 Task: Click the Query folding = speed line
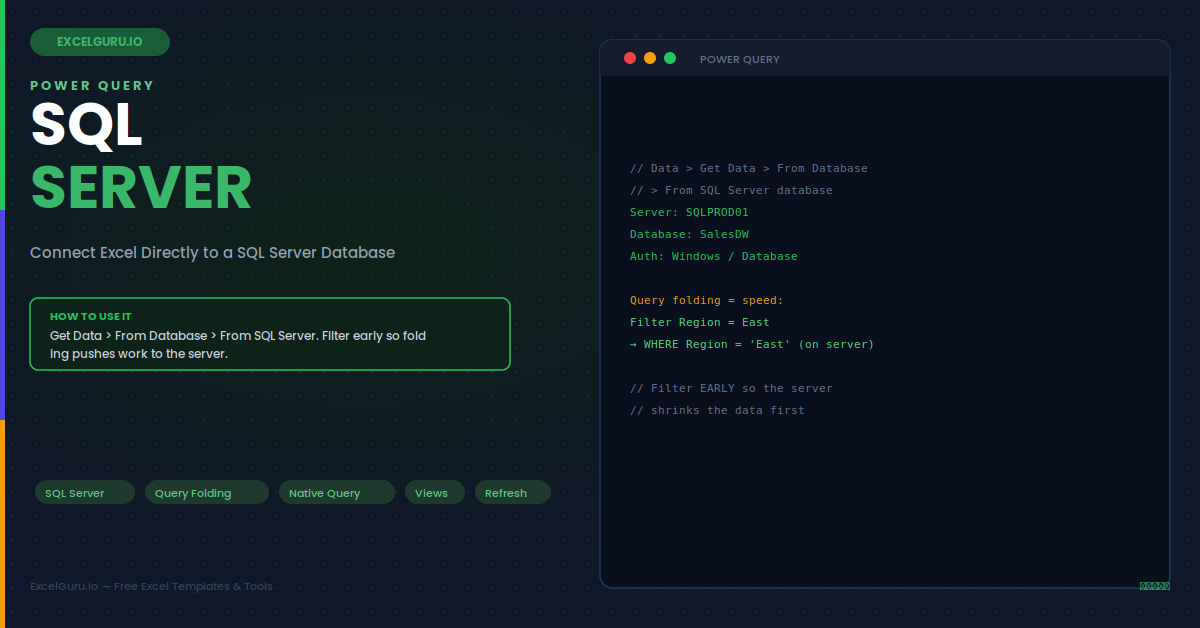coord(707,300)
